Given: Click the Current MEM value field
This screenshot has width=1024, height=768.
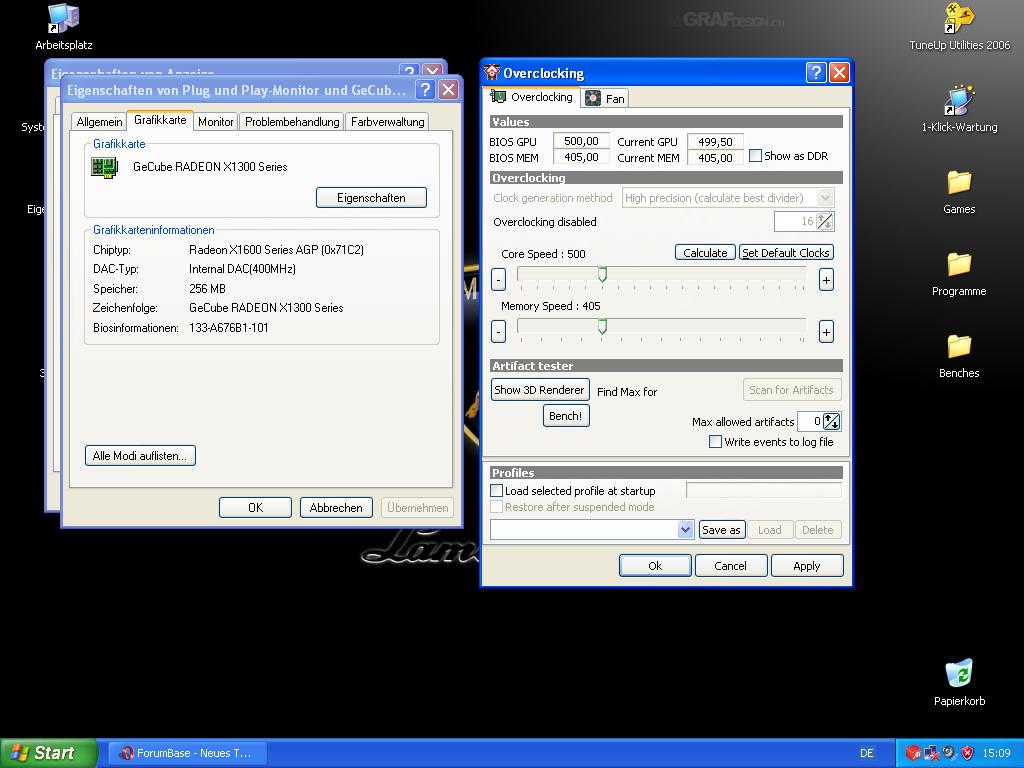Looking at the screenshot, I should (x=715, y=157).
